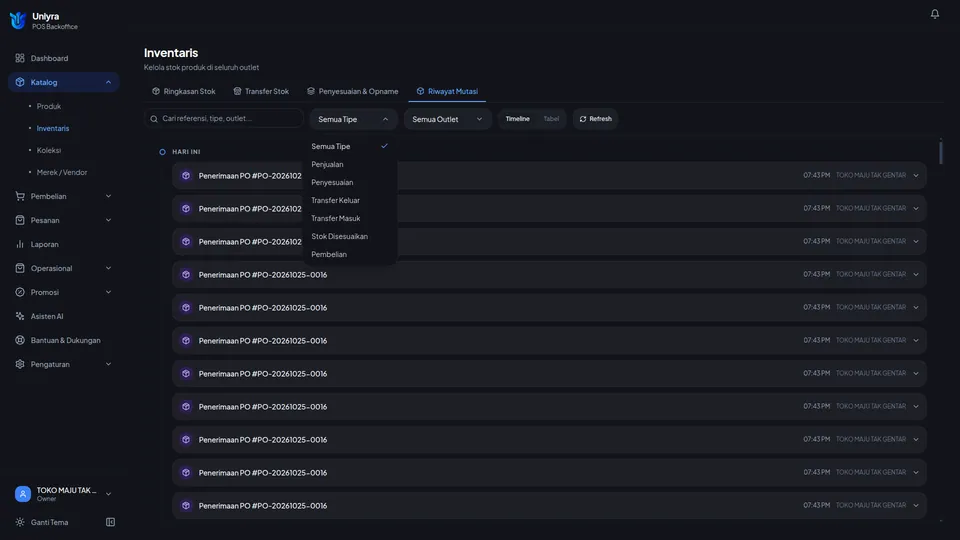Click the Katalog box icon

point(20,82)
